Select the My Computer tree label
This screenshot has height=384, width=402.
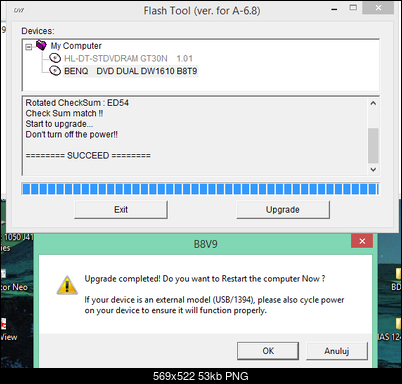point(76,46)
